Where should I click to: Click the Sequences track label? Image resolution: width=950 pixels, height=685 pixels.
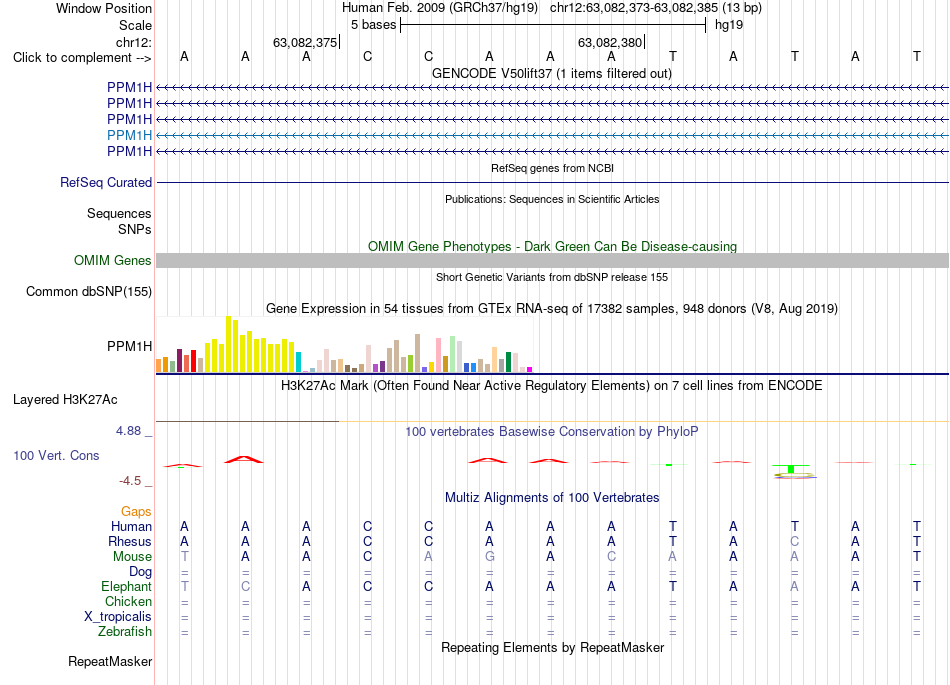point(119,214)
